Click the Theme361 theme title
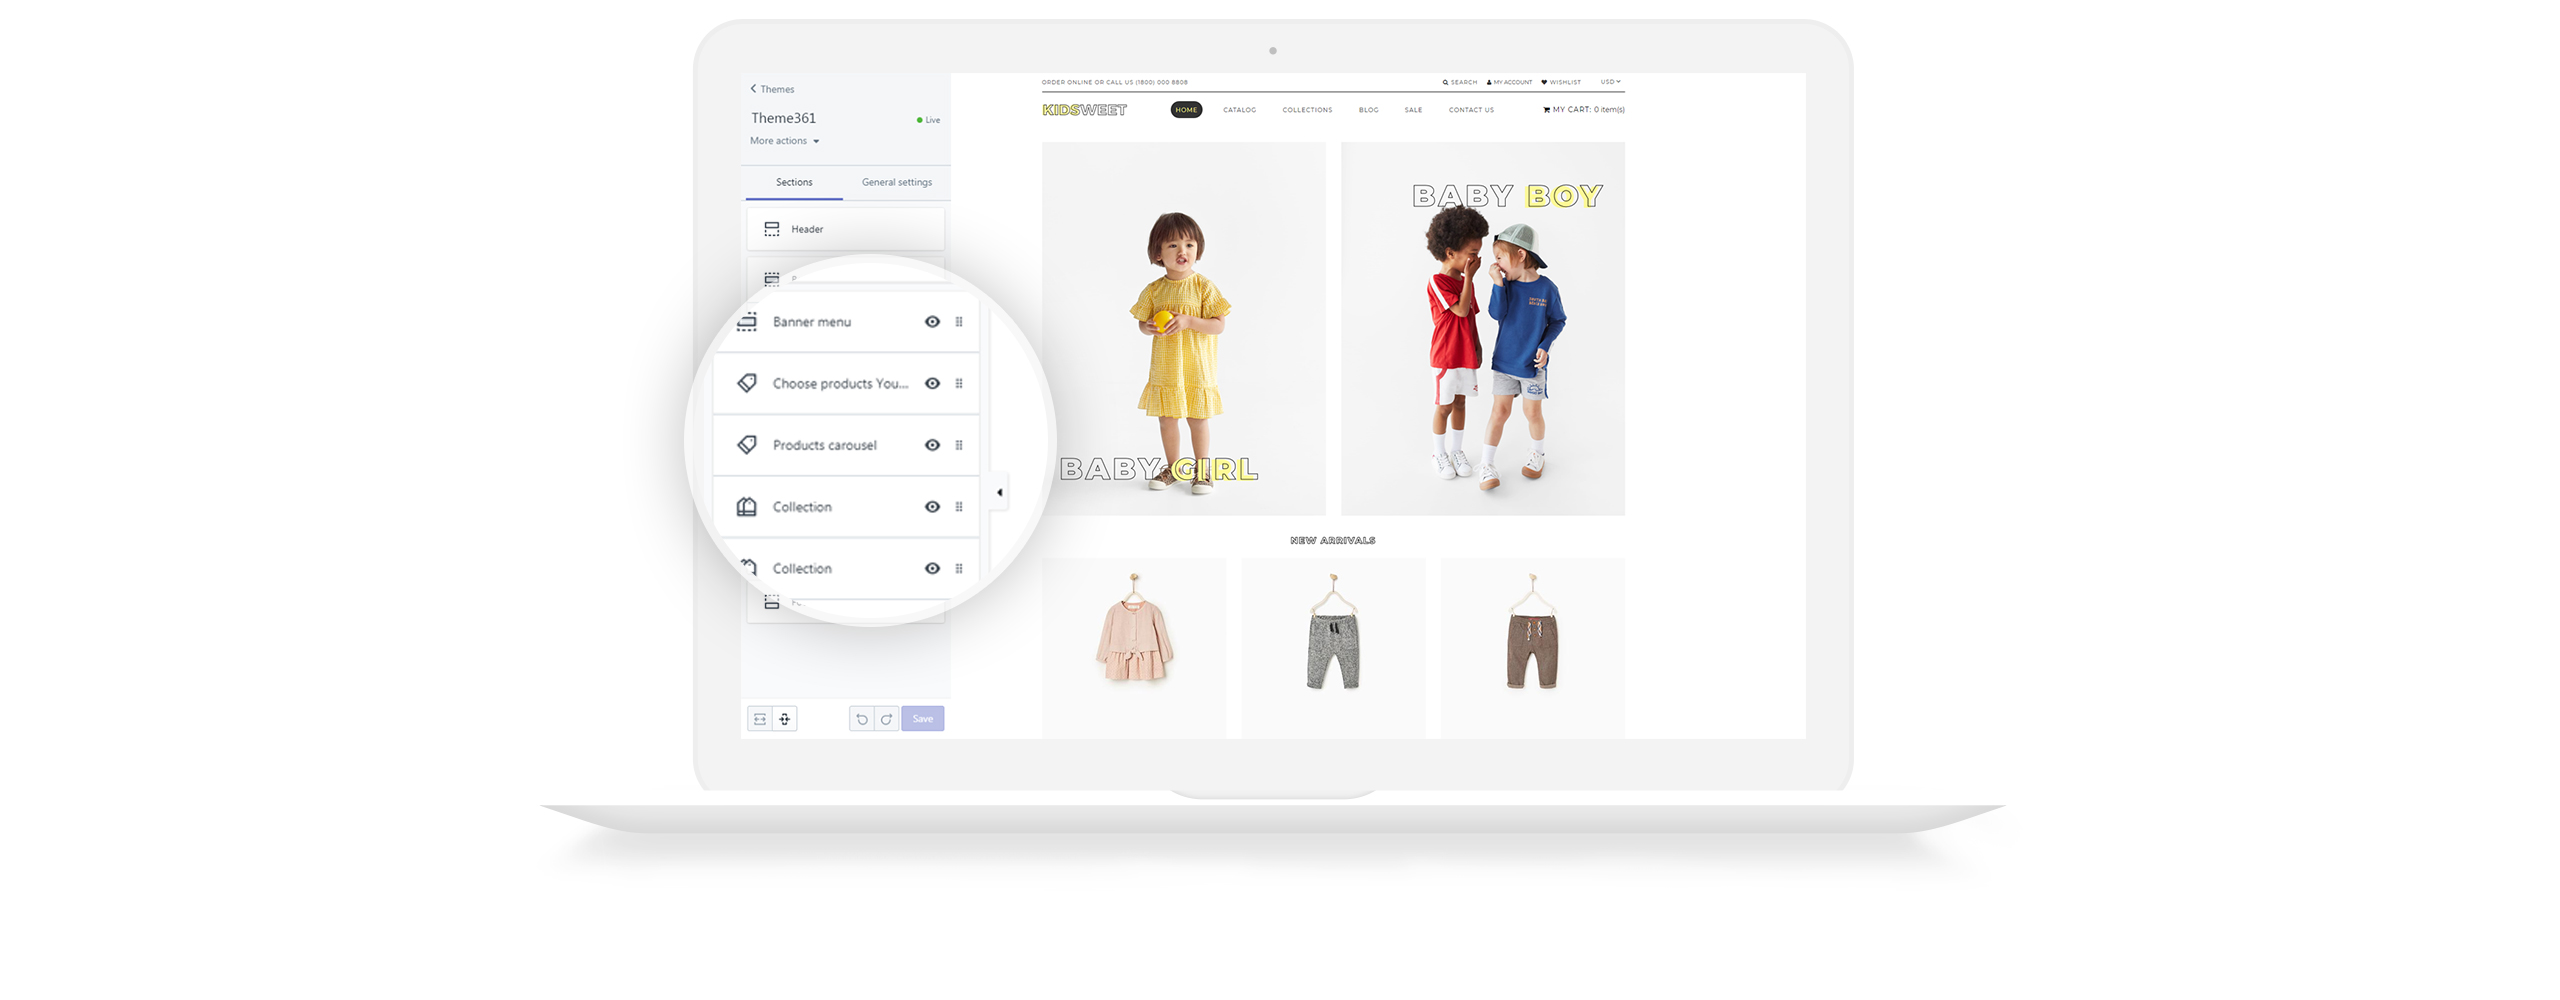The height and width of the screenshot is (1000, 2560). point(783,118)
